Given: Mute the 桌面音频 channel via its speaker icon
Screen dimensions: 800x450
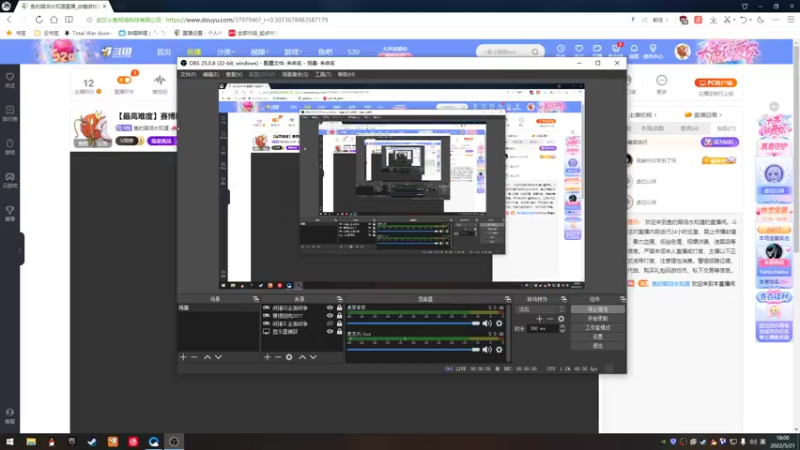Looking at the screenshot, I should point(487,323).
